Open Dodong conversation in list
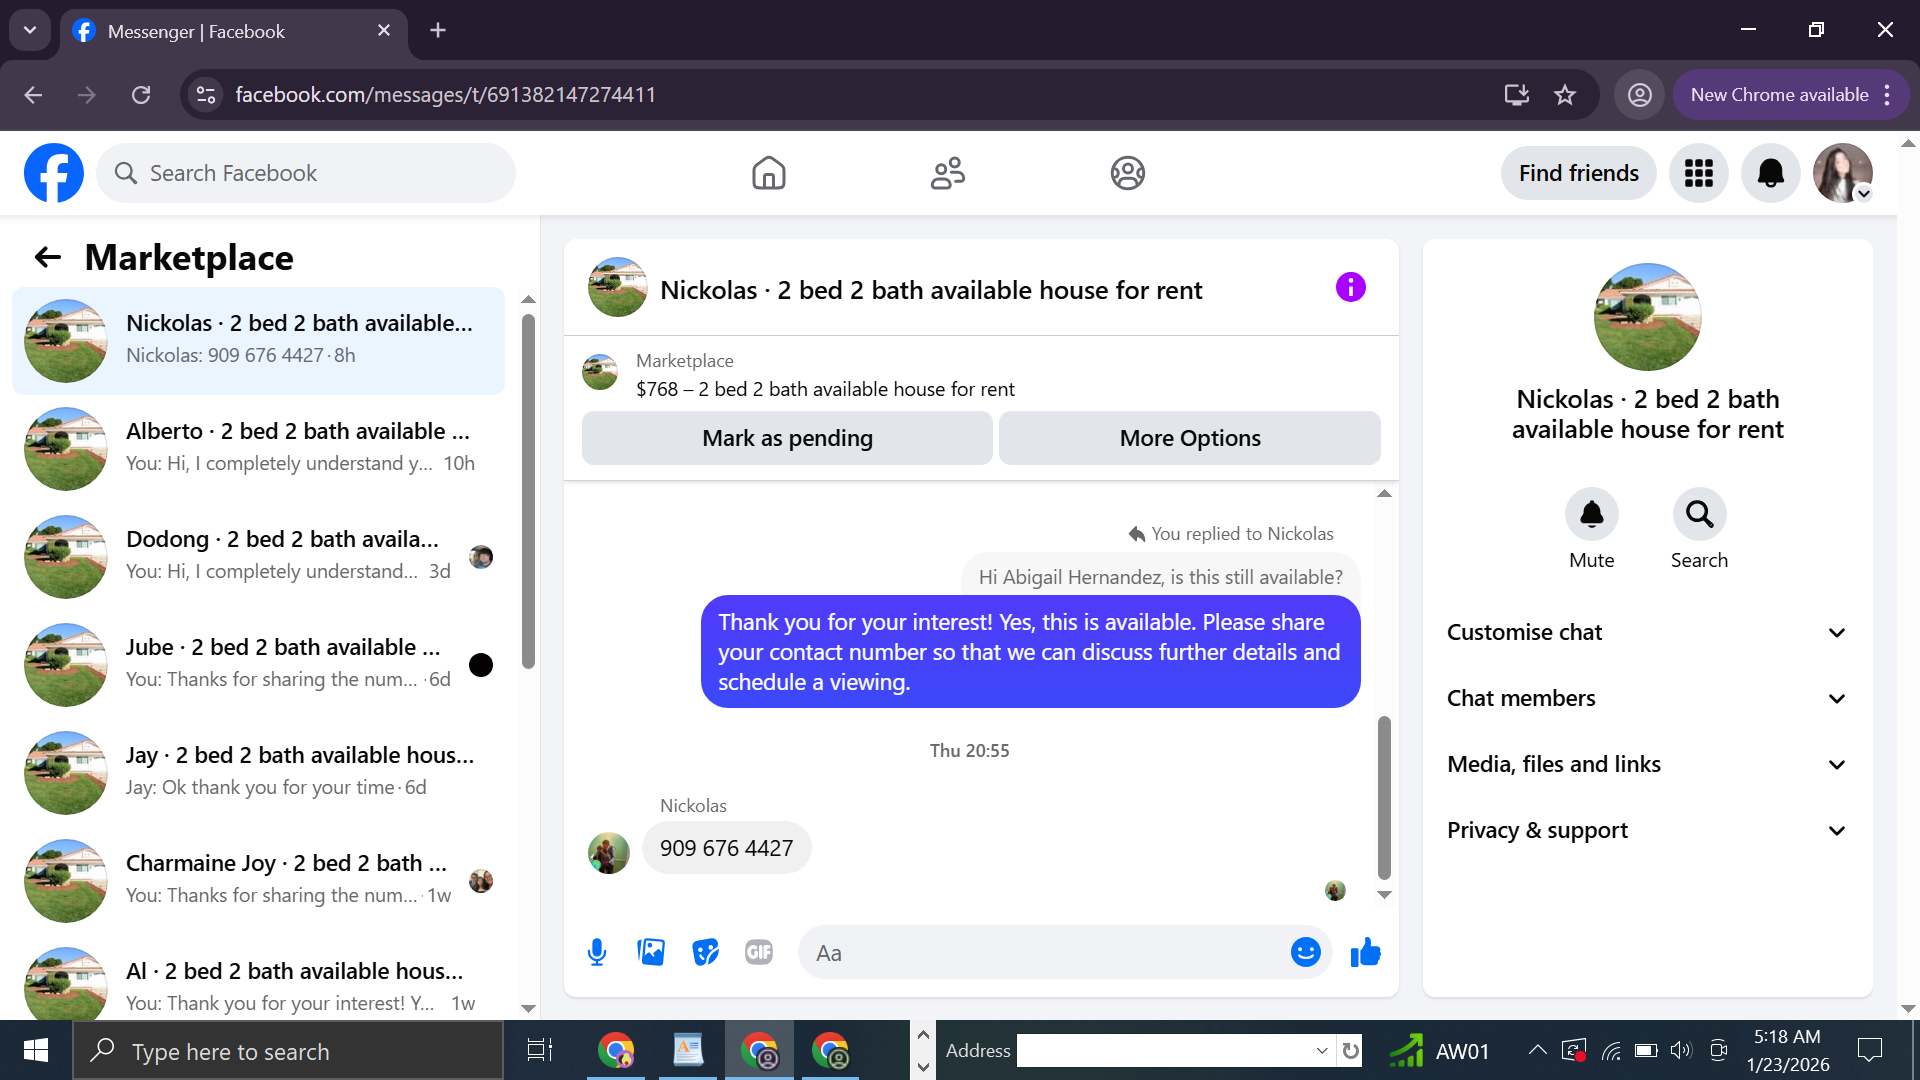This screenshot has height=1080, width=1920. click(x=258, y=556)
